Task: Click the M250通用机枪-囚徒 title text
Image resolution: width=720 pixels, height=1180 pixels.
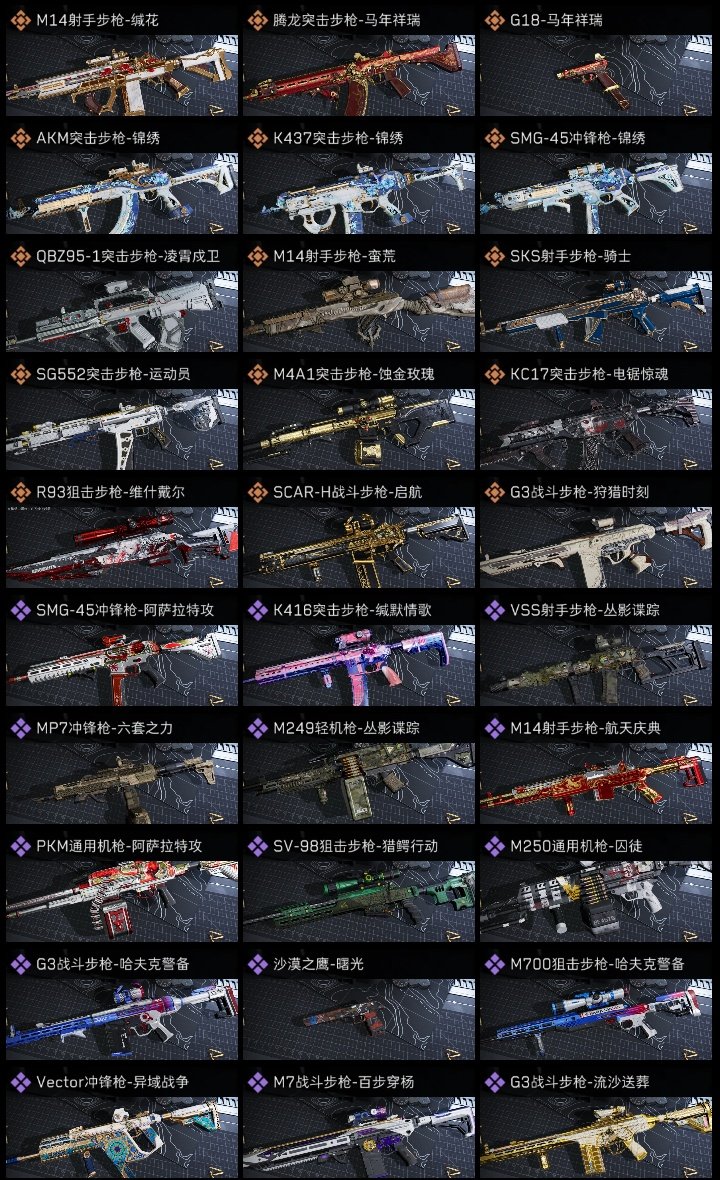Action: point(576,846)
